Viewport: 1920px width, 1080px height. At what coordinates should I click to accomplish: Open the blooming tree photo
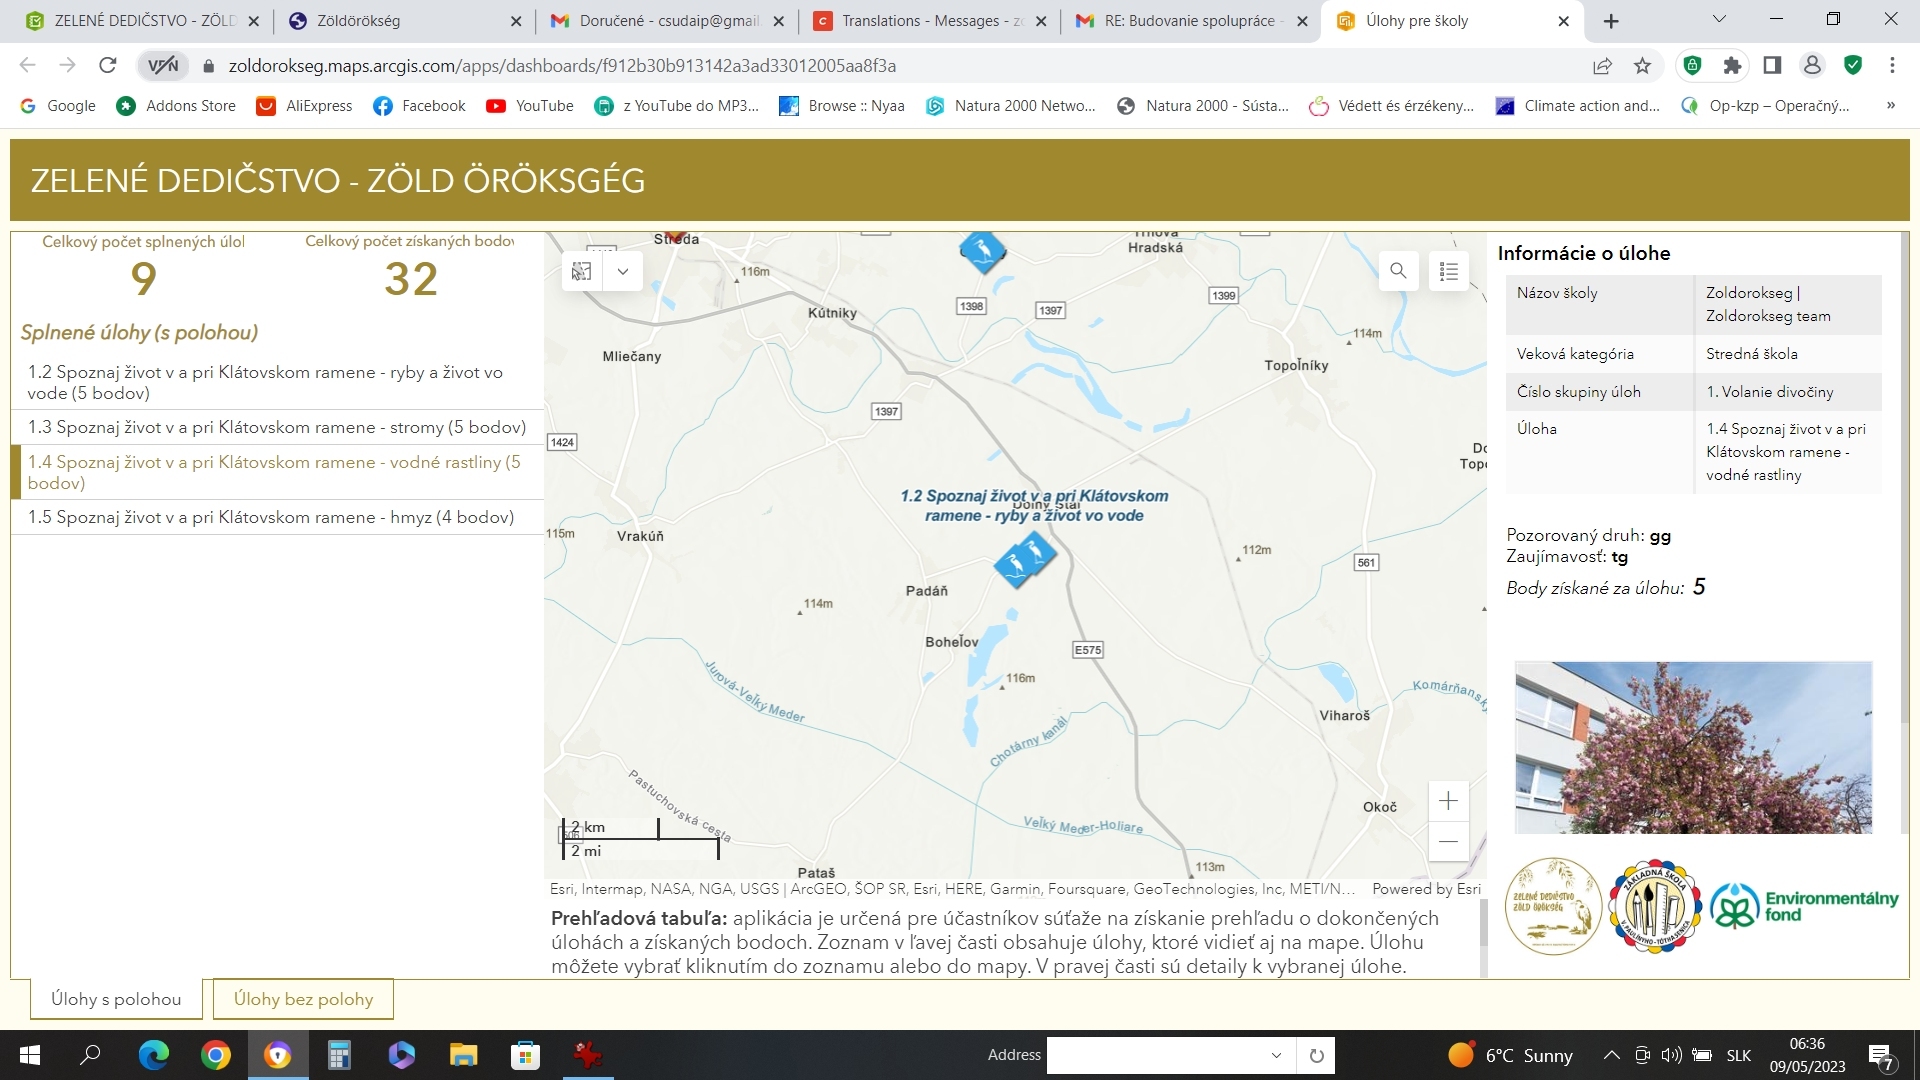click(1693, 747)
